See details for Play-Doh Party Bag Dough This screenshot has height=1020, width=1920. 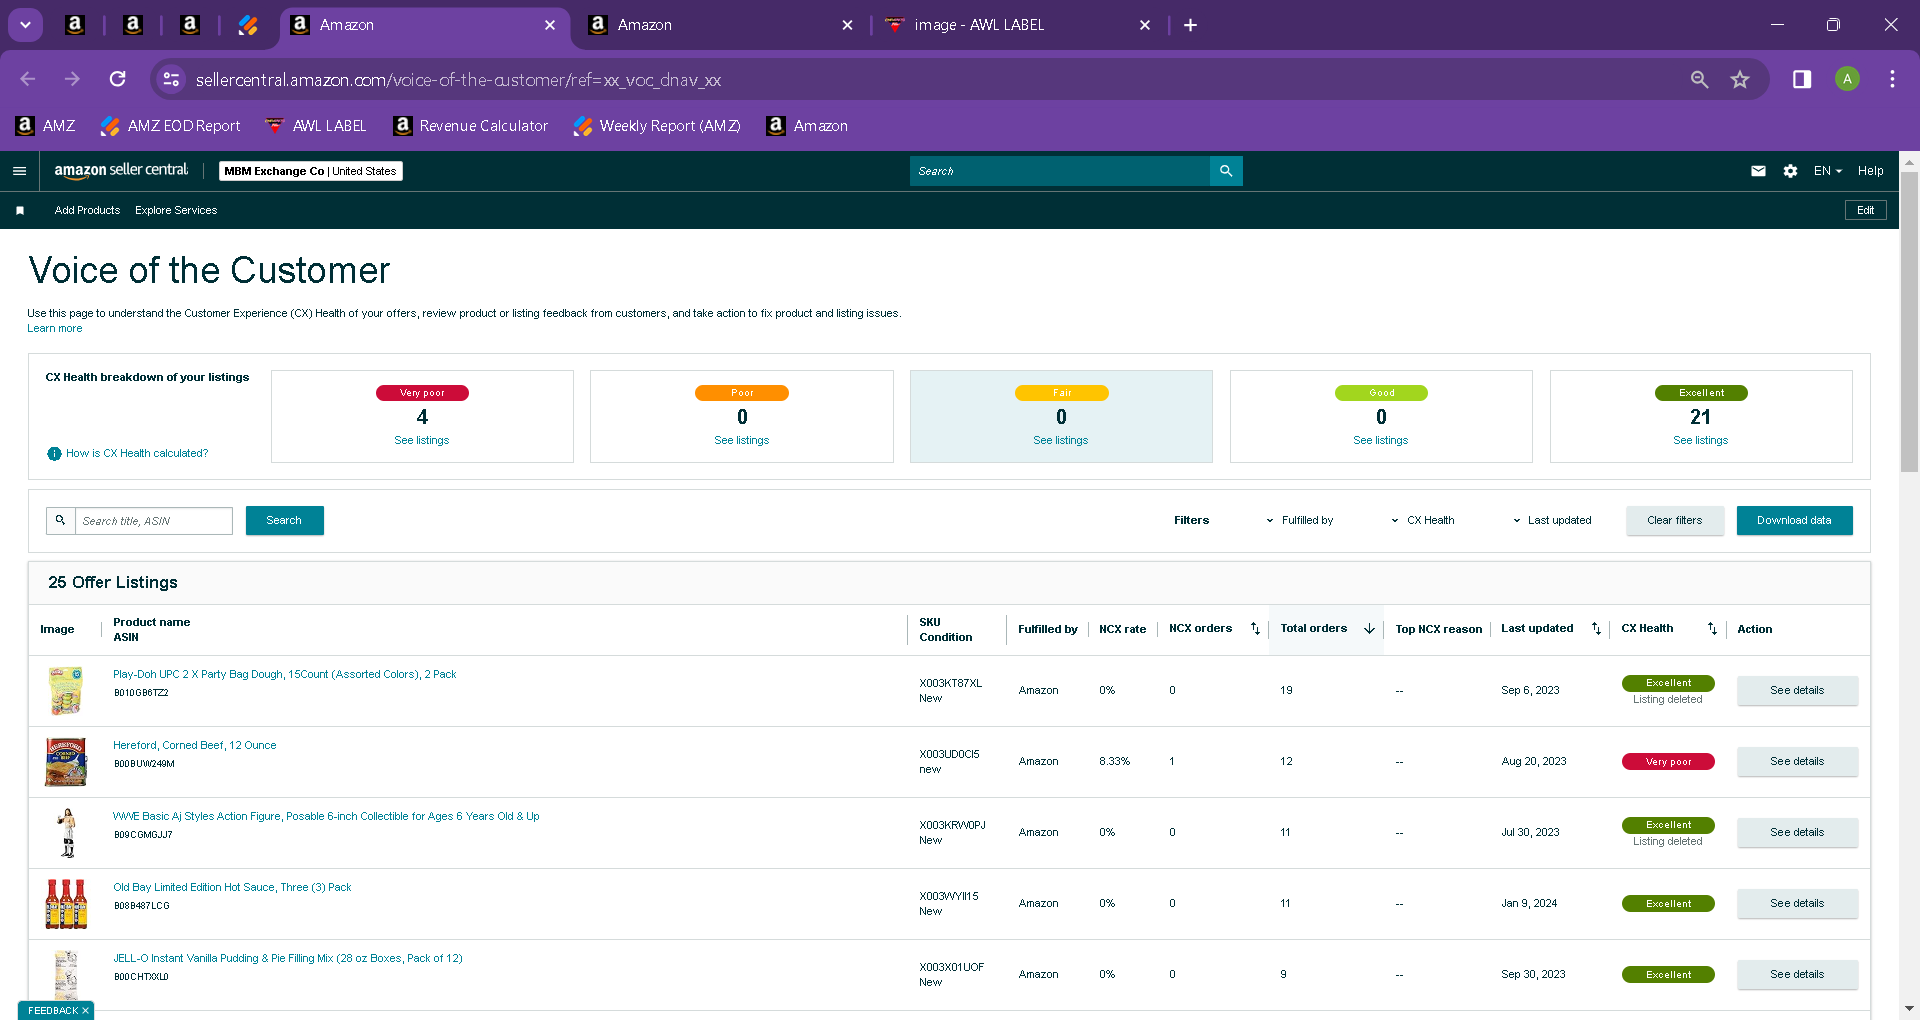pyautogui.click(x=1797, y=691)
